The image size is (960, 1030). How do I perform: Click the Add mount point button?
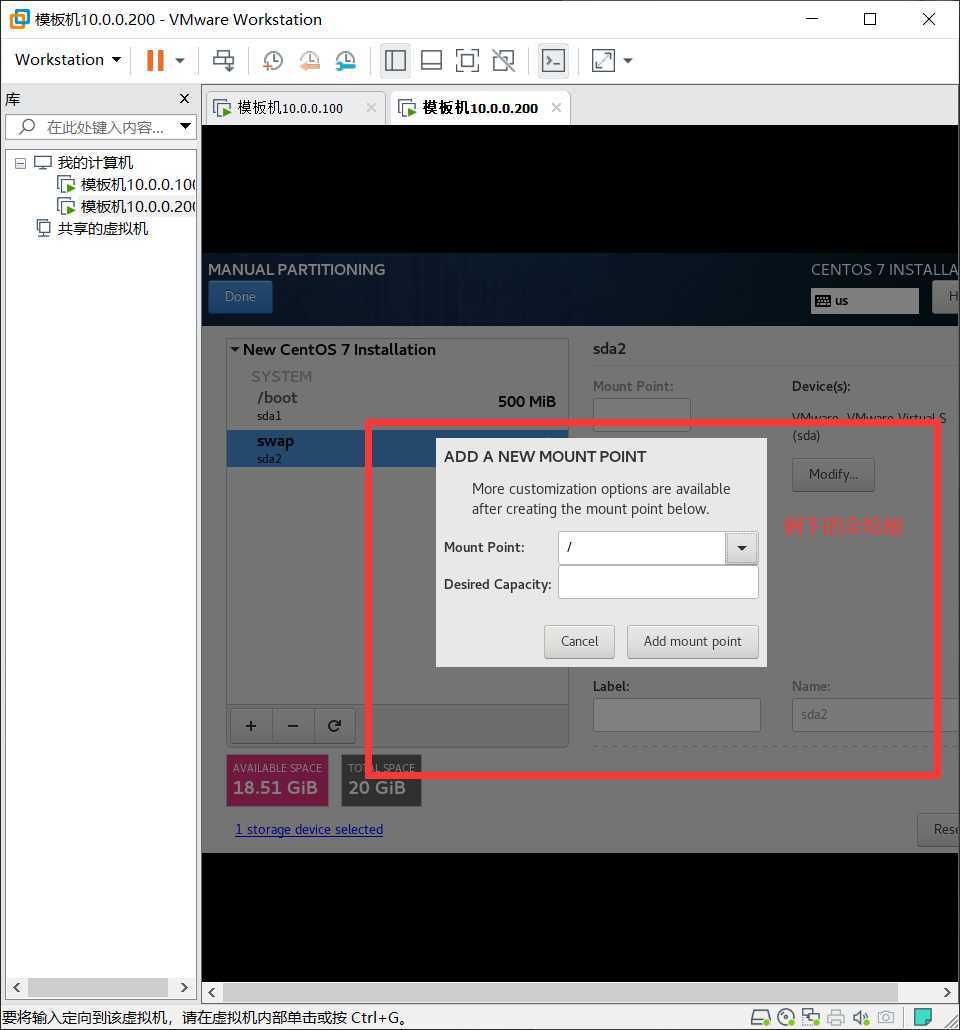pos(693,642)
